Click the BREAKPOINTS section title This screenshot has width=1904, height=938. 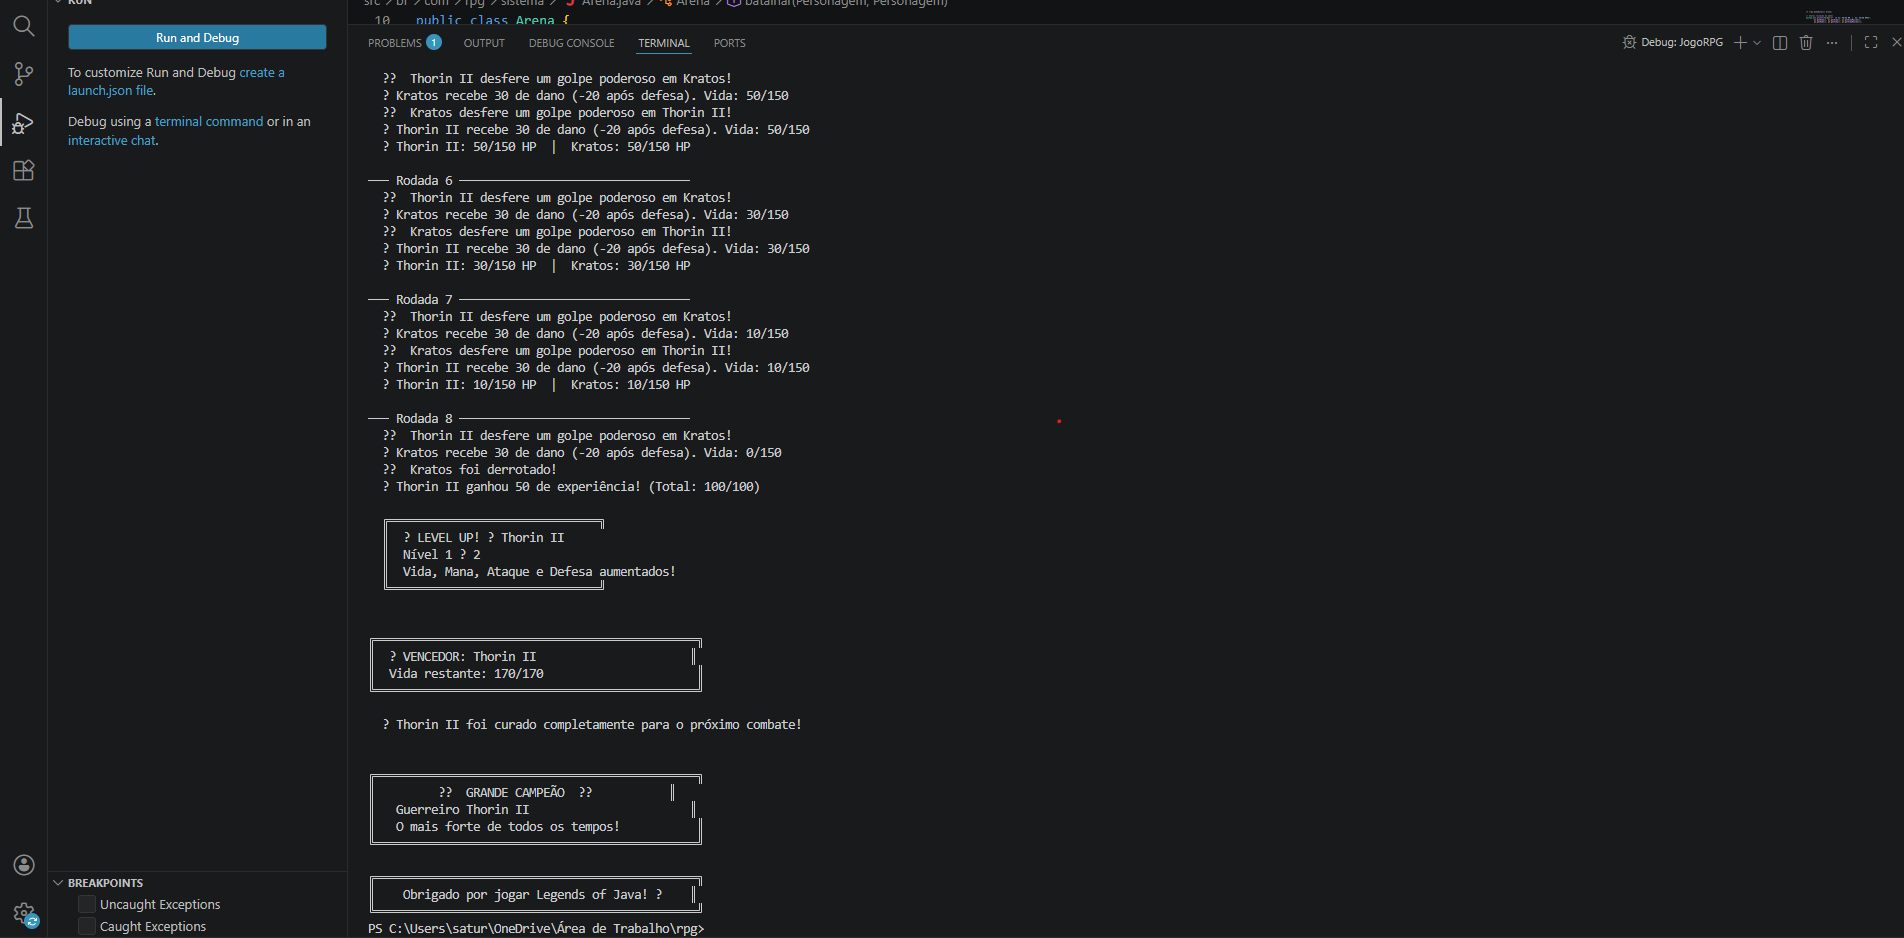coord(105,883)
